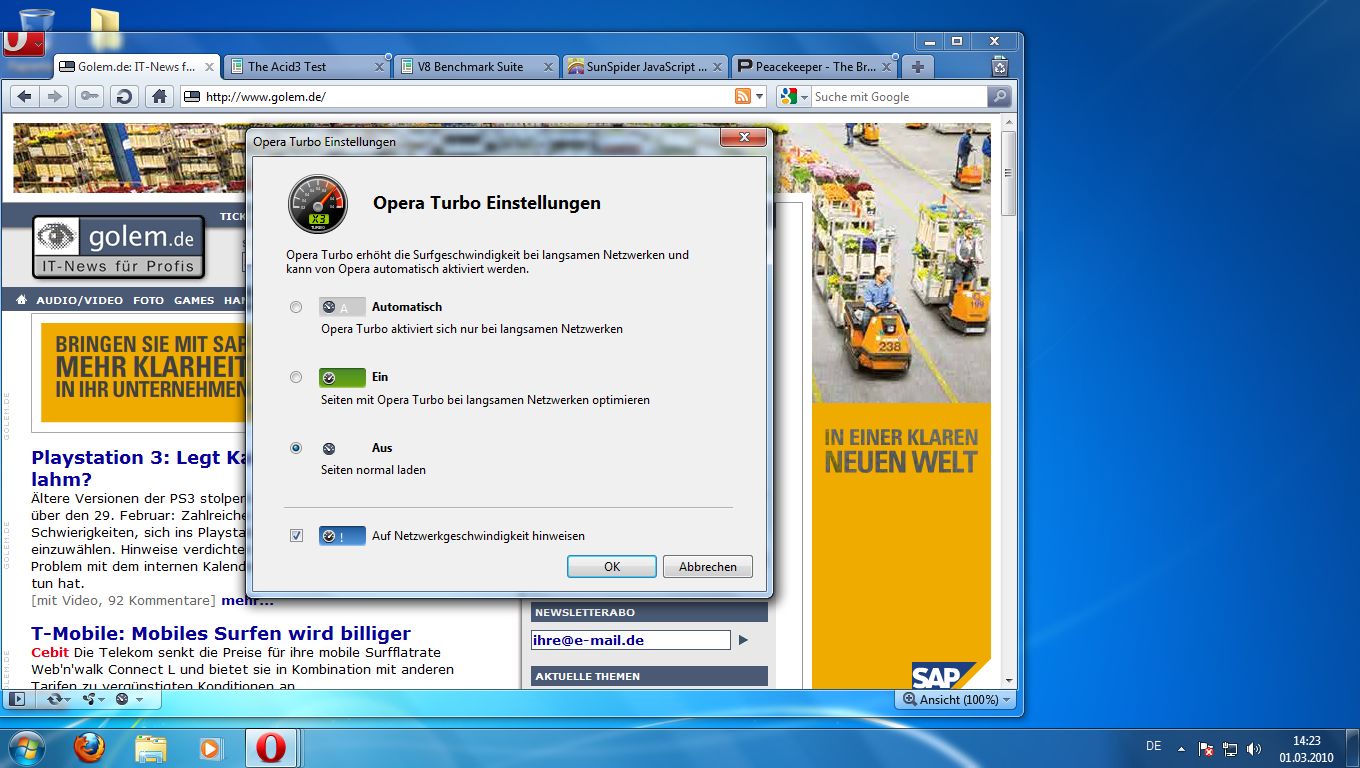Select the Automatisch radio button

[x=296, y=307]
